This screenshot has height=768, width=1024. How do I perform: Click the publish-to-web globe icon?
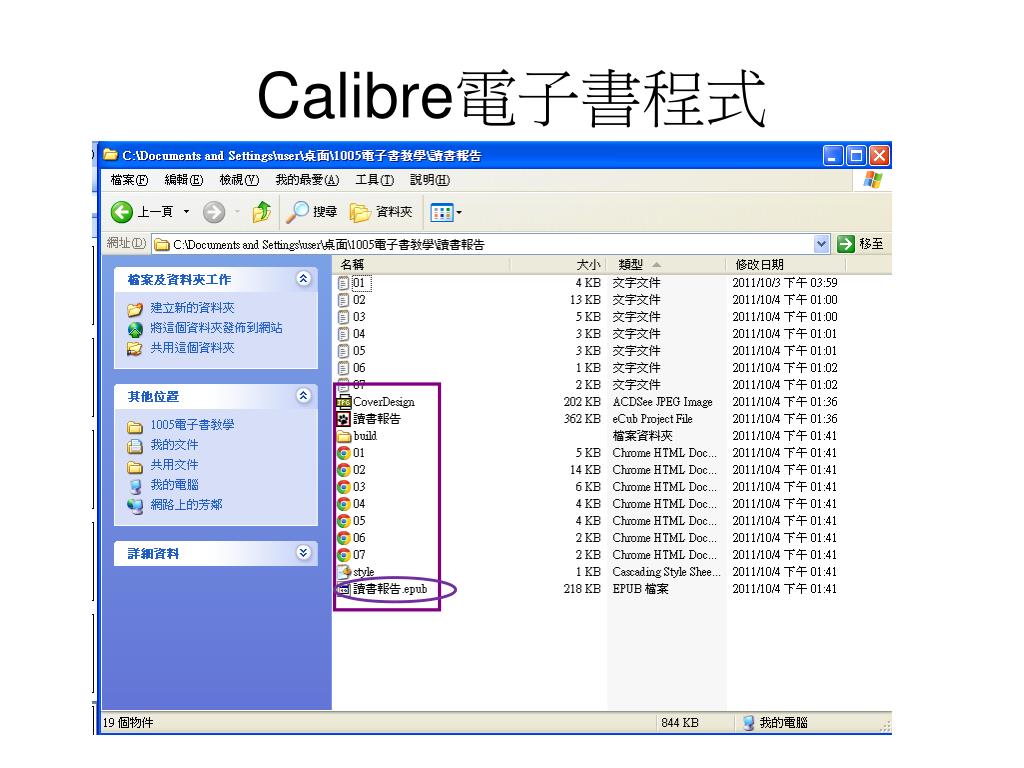tap(135, 328)
